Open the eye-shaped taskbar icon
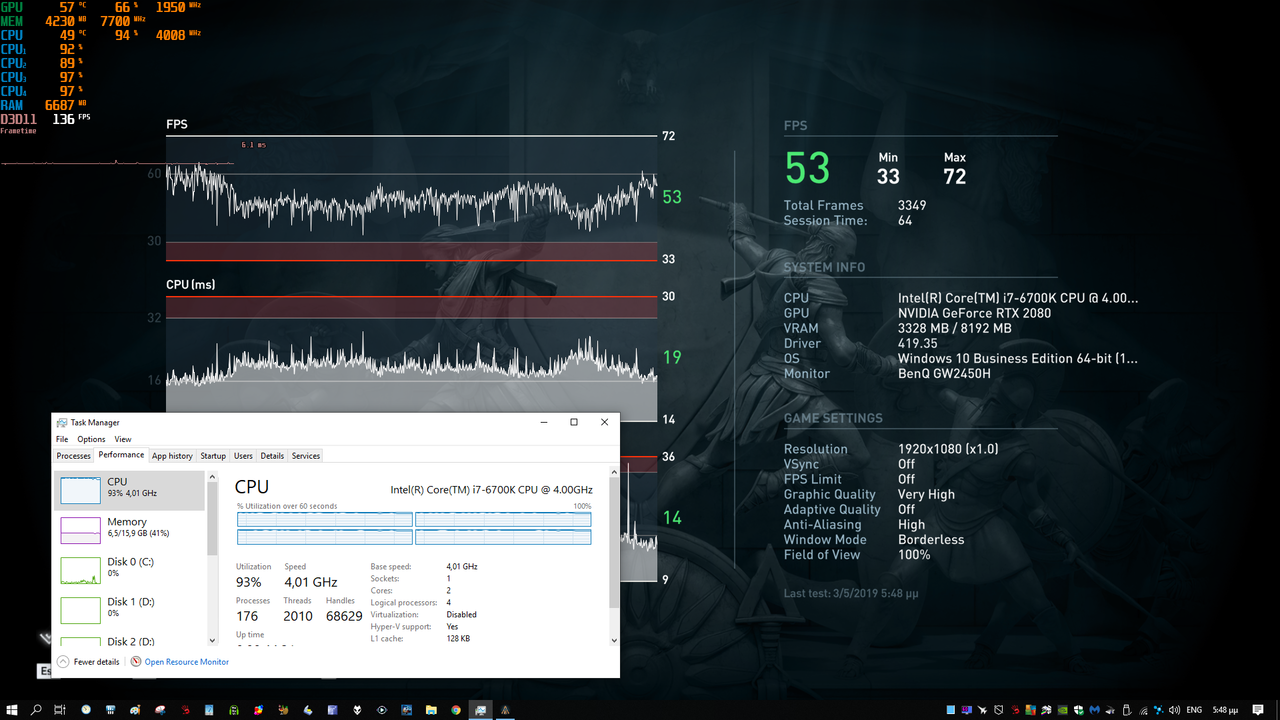1280x720 pixels. click(381, 710)
